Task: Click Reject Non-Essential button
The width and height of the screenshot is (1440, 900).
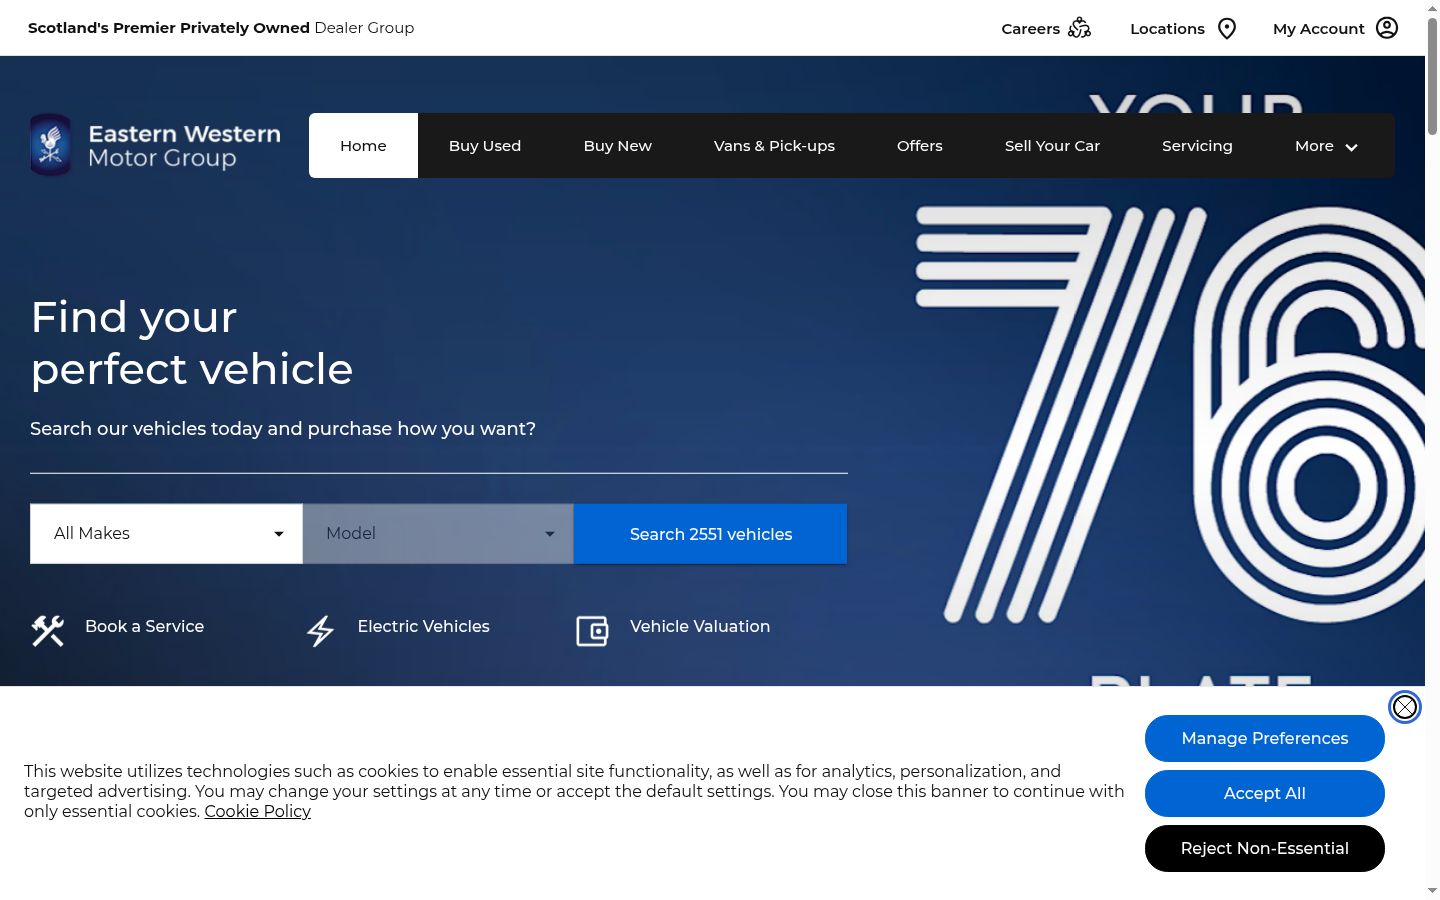Action: pos(1265,848)
